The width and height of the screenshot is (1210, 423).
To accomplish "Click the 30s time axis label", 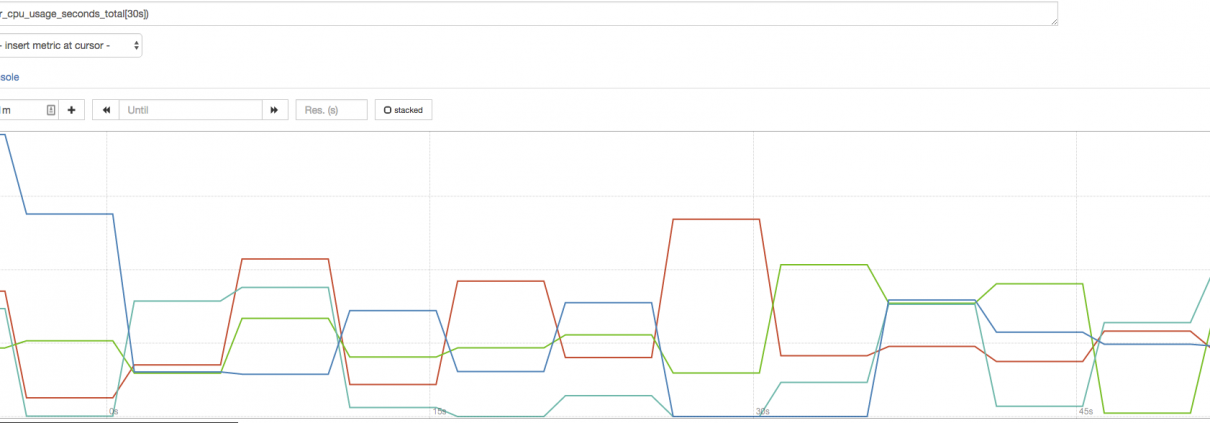I will click(x=762, y=411).
